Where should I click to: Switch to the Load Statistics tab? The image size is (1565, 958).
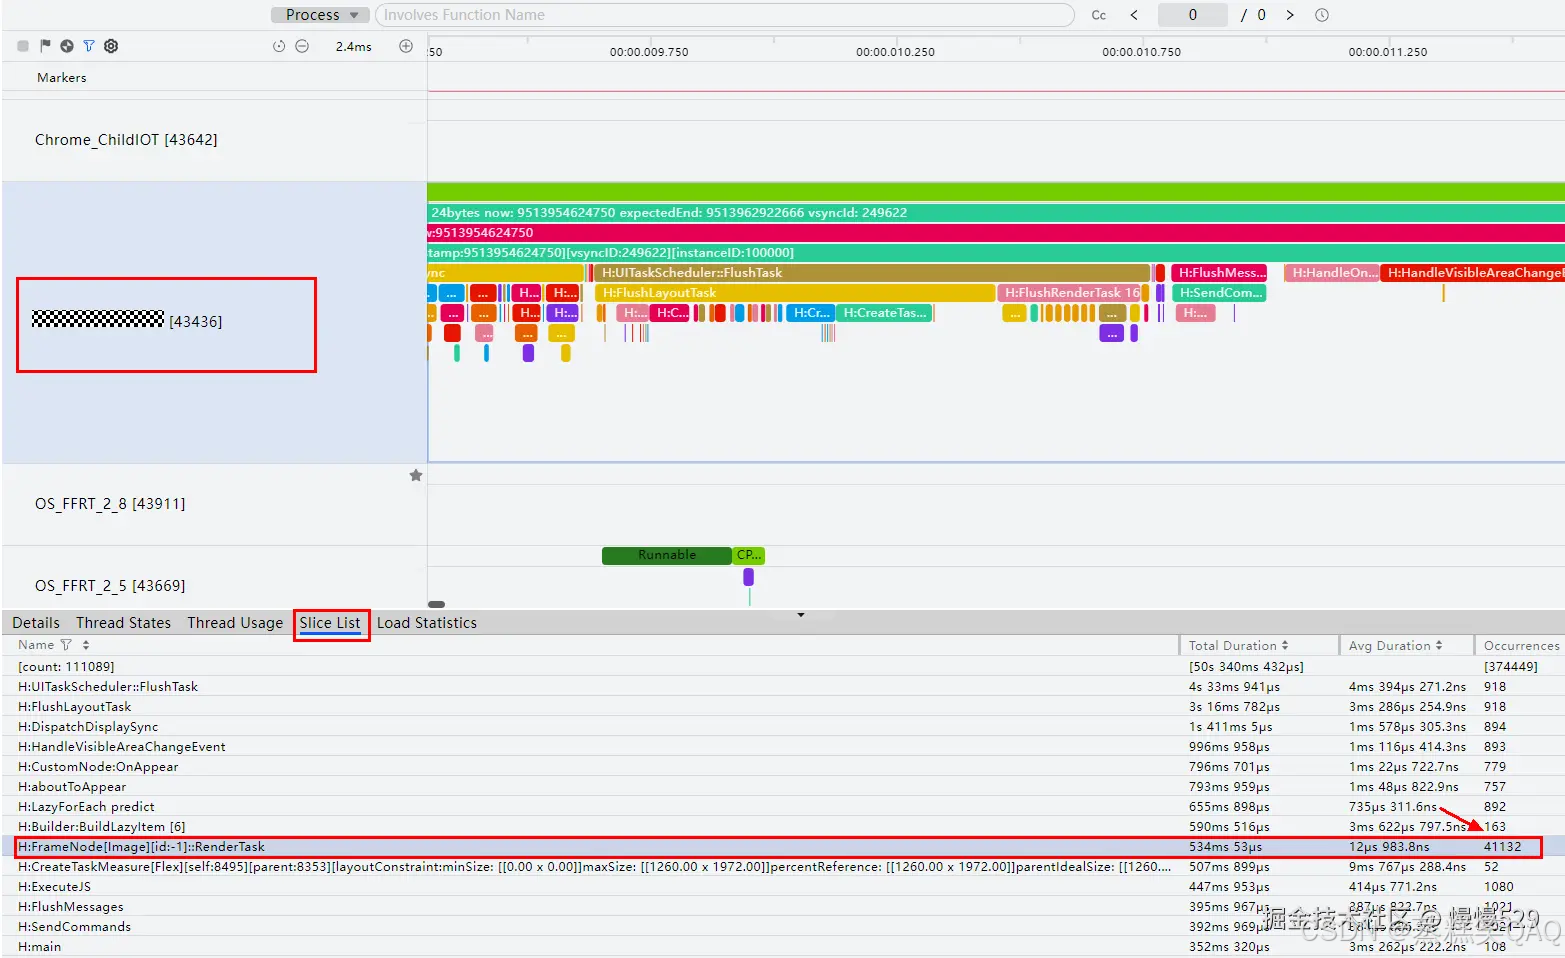click(427, 623)
